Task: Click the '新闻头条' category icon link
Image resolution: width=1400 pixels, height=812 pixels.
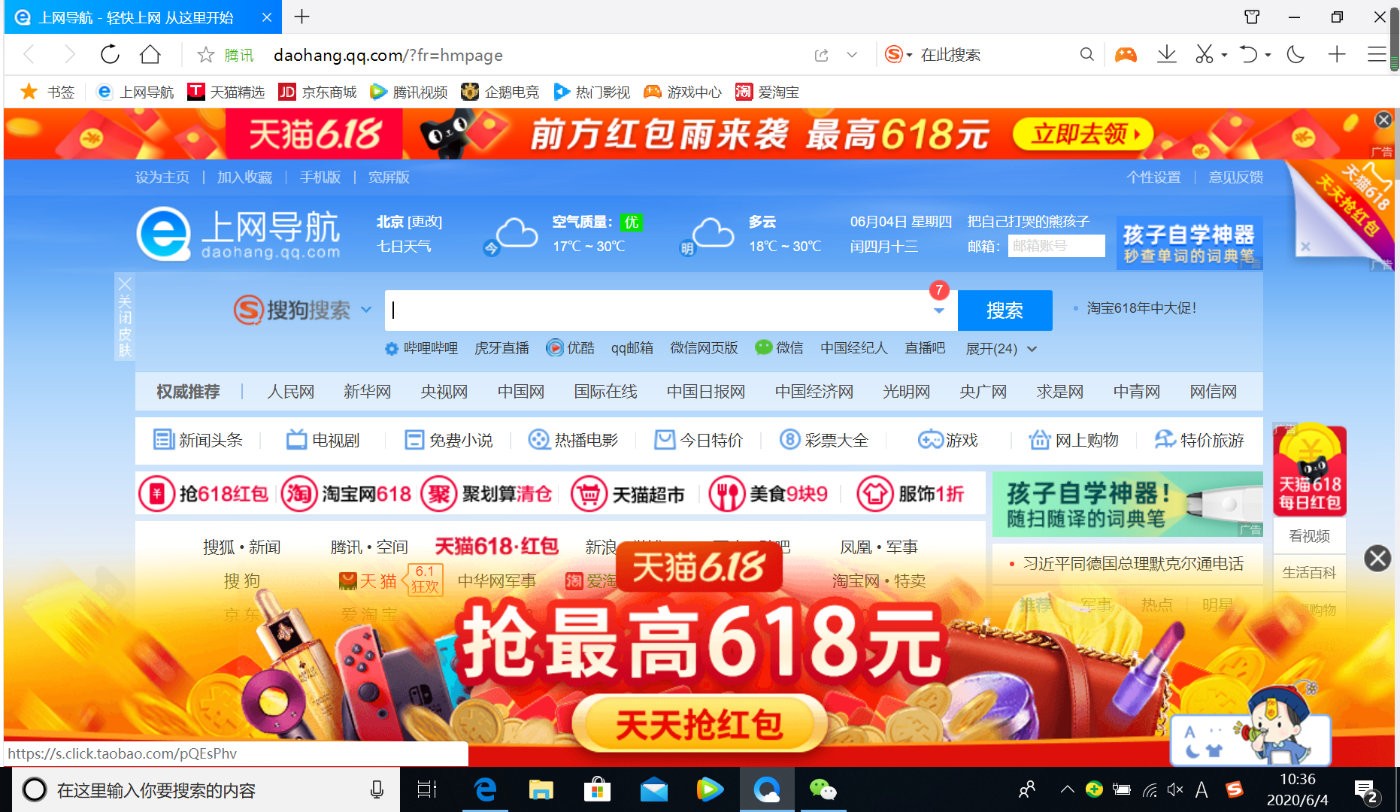Action: tap(198, 440)
